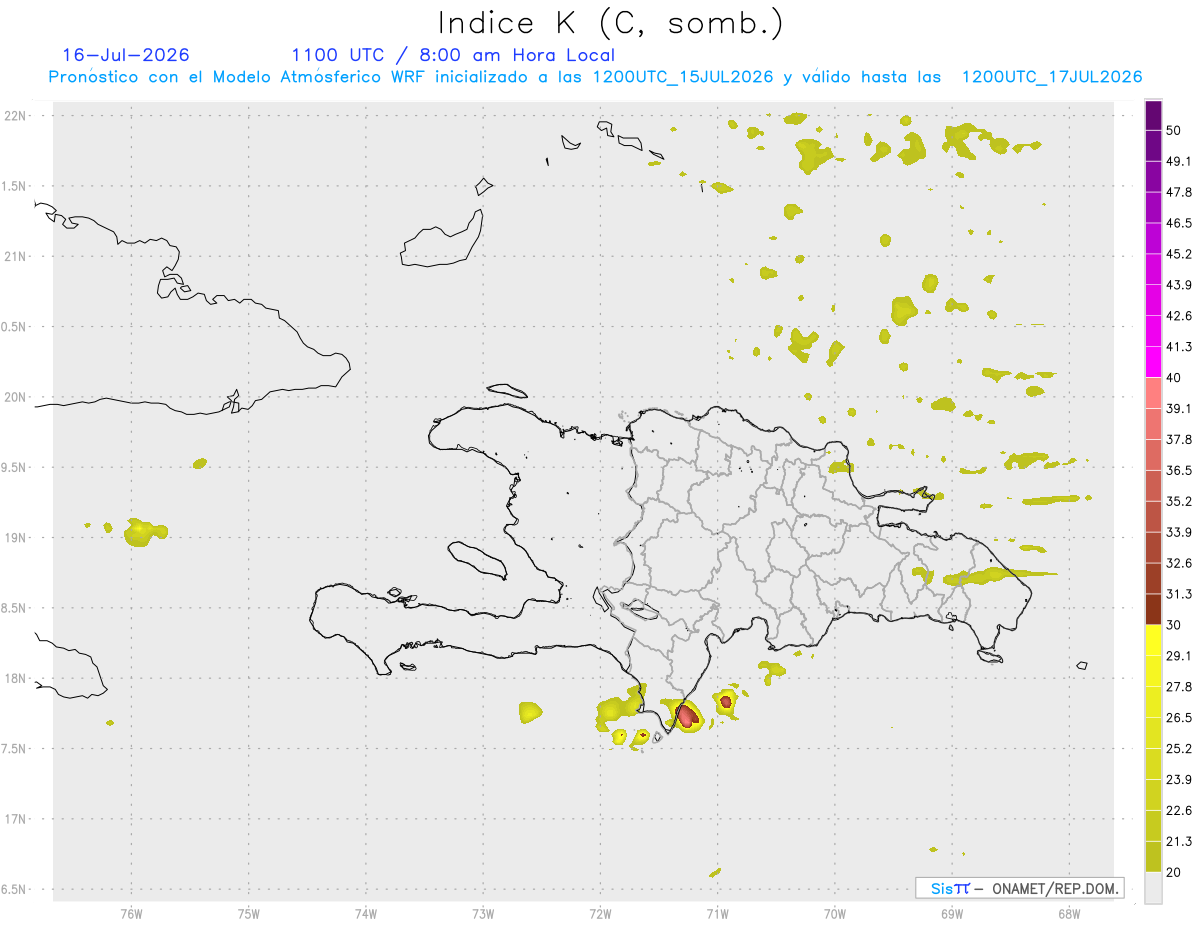Click the color bar value "47.8"
1200x927 pixels.
coord(1180,192)
